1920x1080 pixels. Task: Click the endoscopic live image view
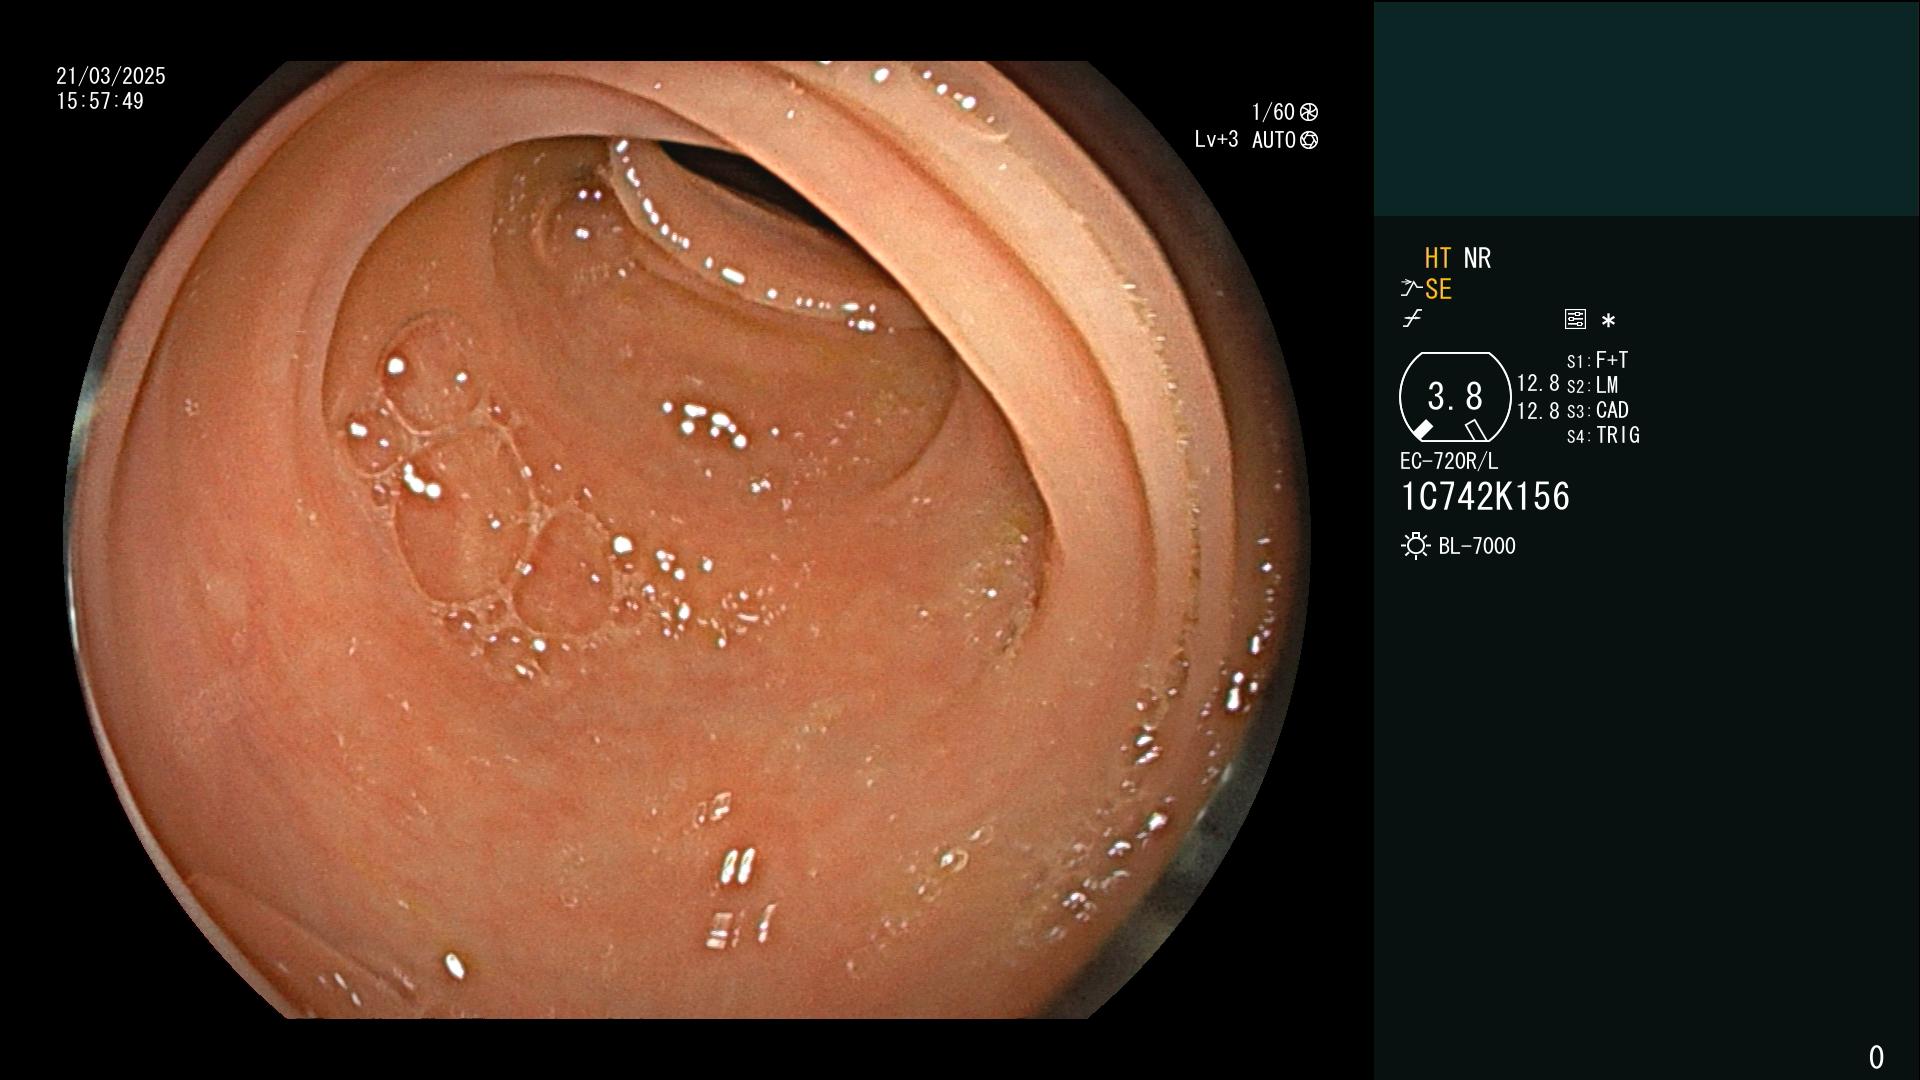click(686, 540)
